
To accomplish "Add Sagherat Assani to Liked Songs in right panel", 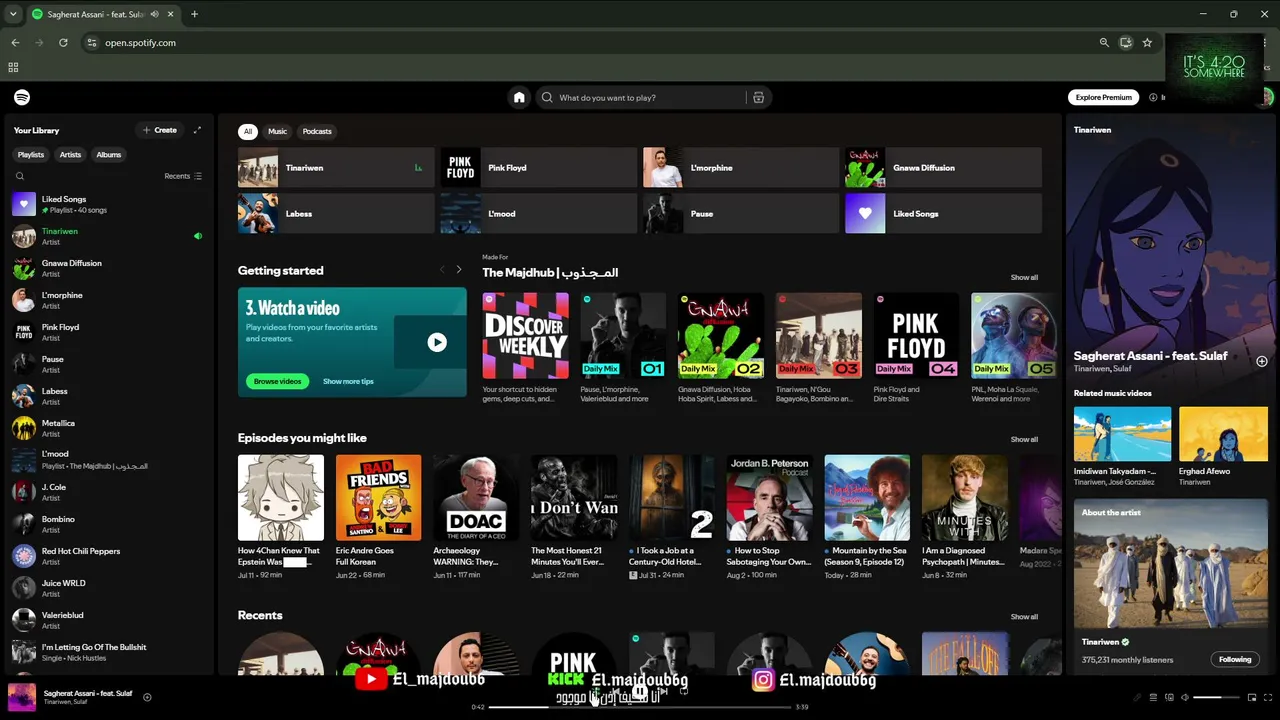I will [x=1262, y=361].
